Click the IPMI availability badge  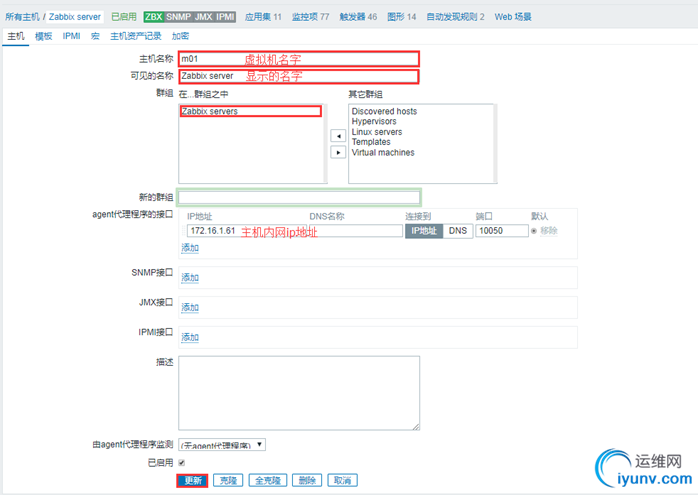[225, 17]
